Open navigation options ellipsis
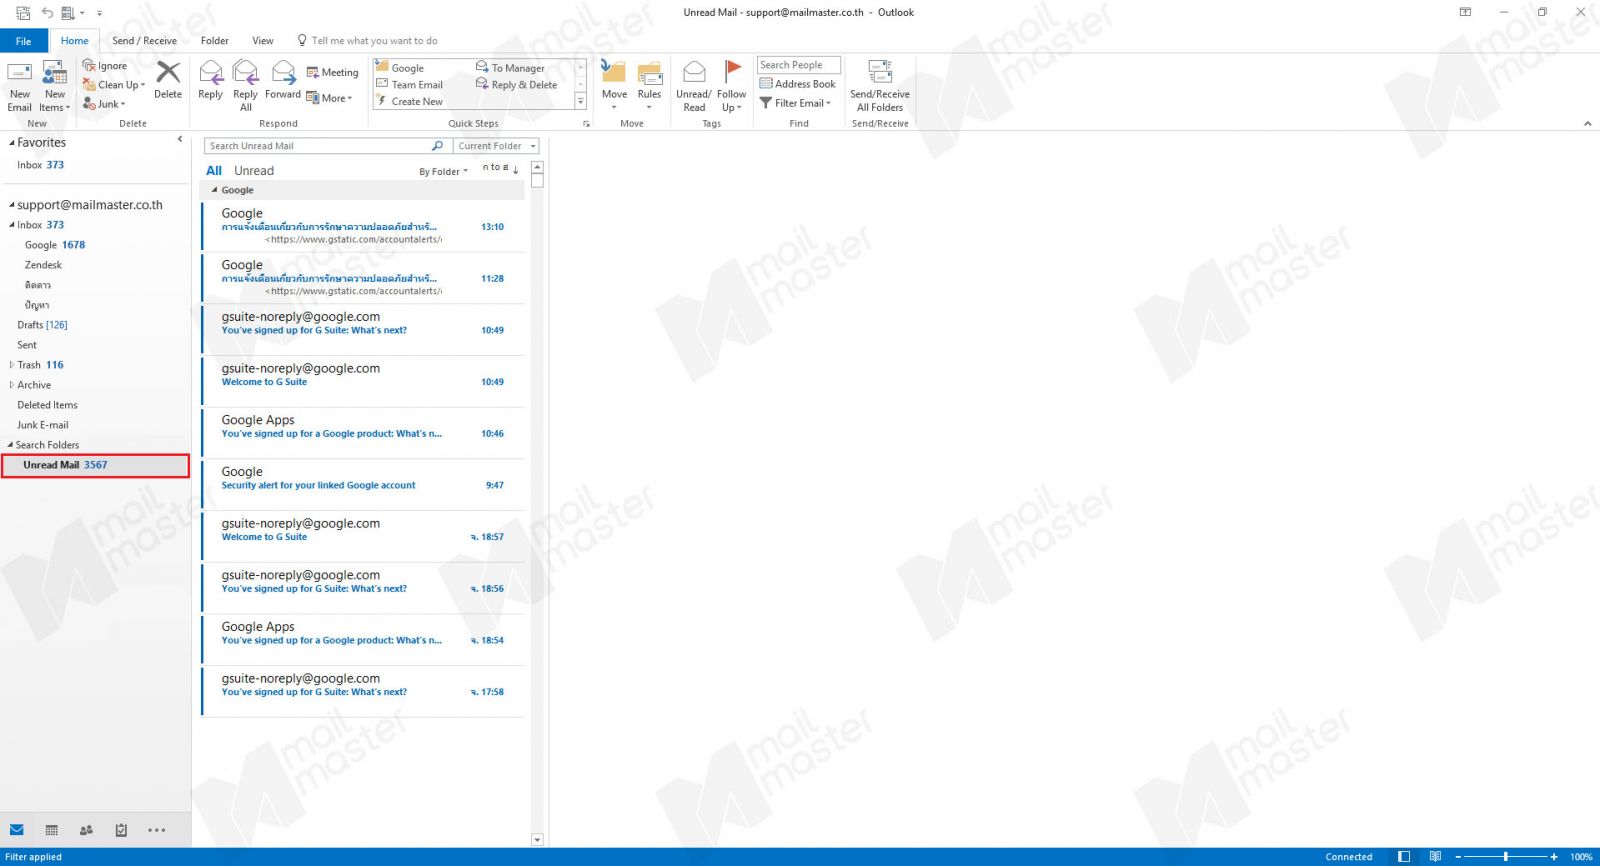The image size is (1600, 866). coord(157,830)
